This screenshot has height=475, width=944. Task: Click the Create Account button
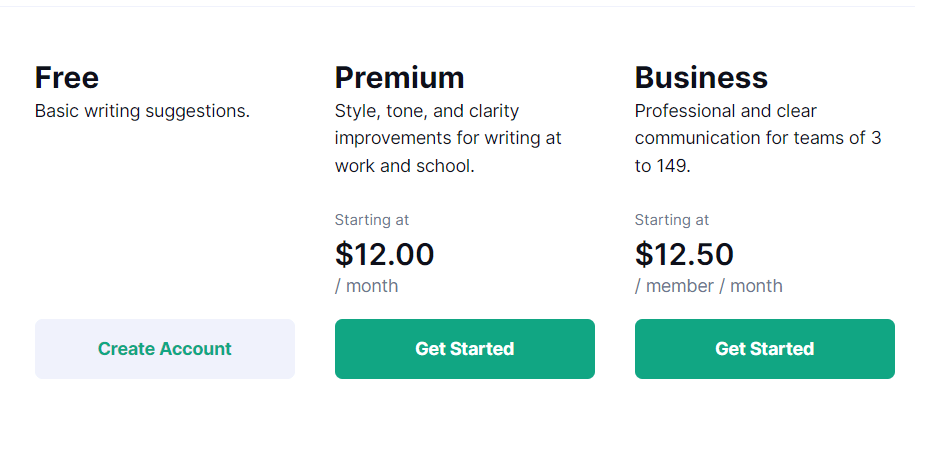[165, 349]
